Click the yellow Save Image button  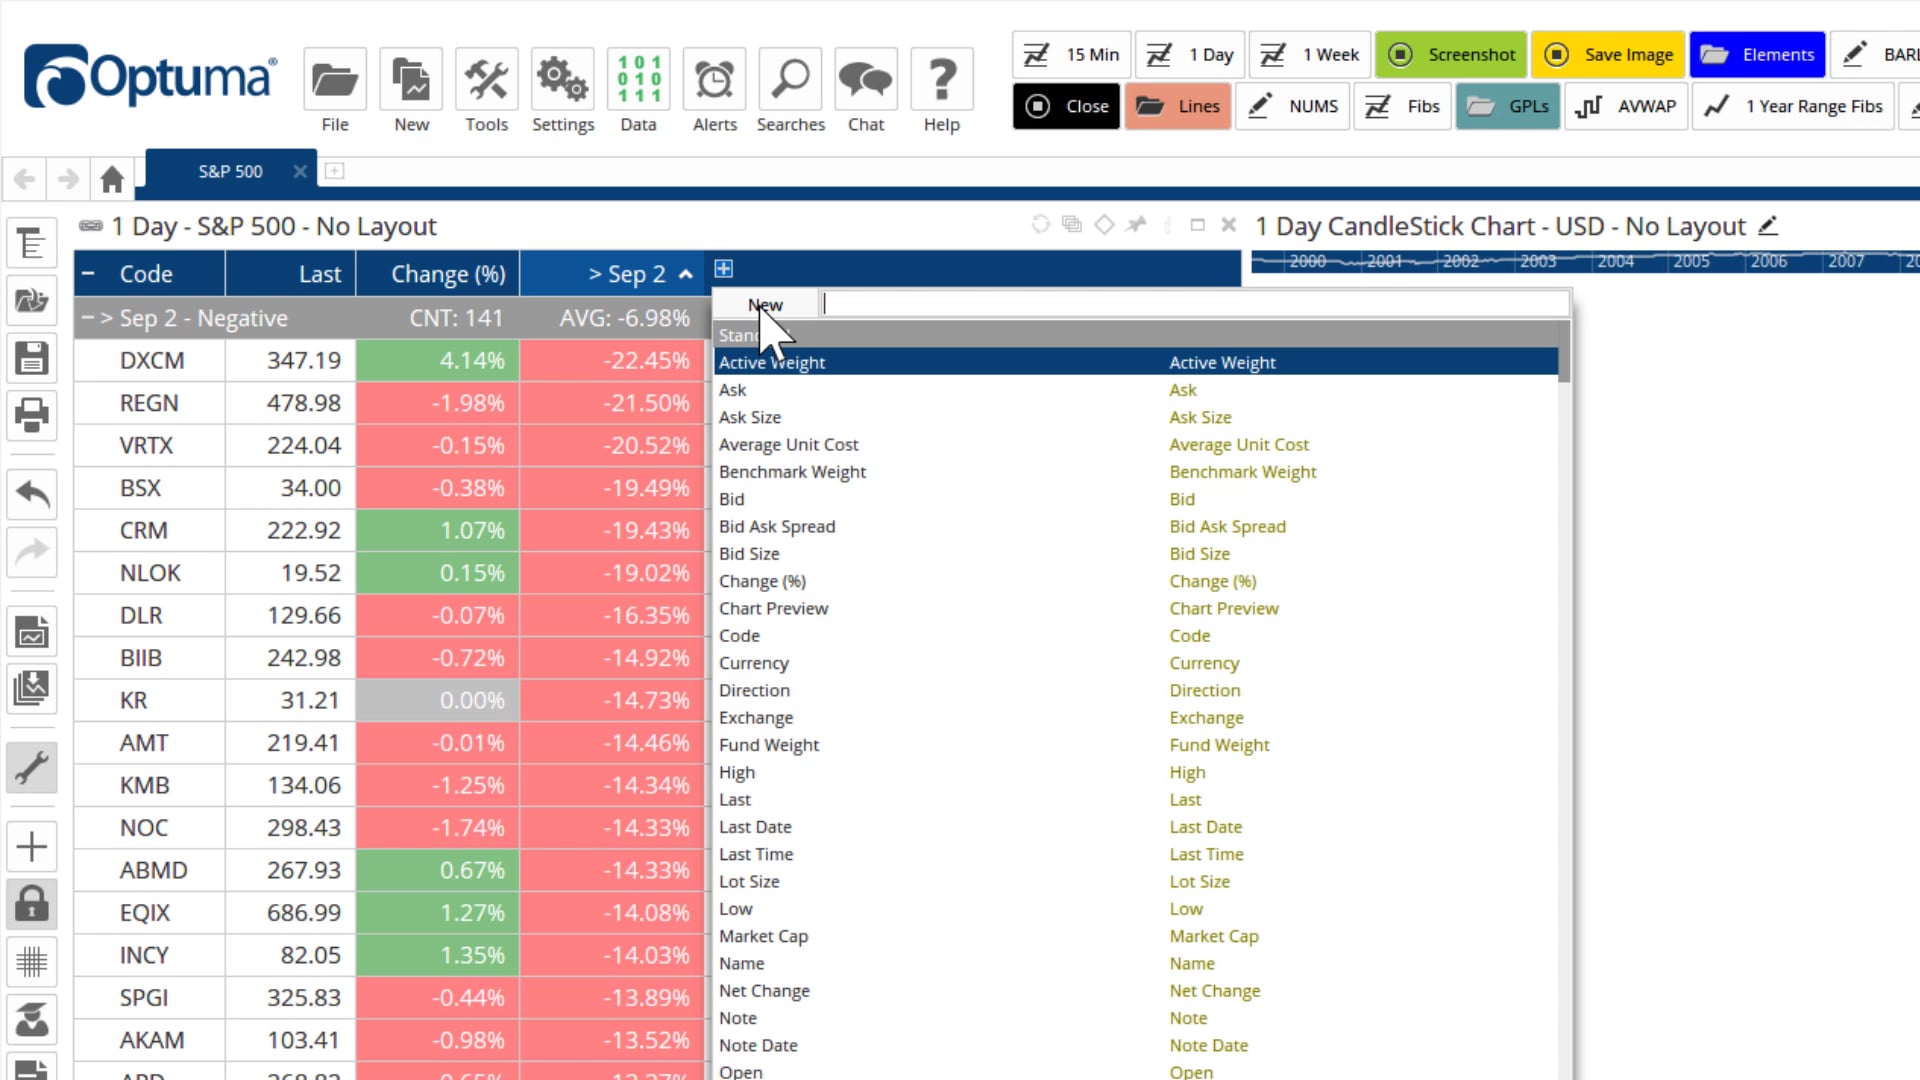pos(1608,54)
